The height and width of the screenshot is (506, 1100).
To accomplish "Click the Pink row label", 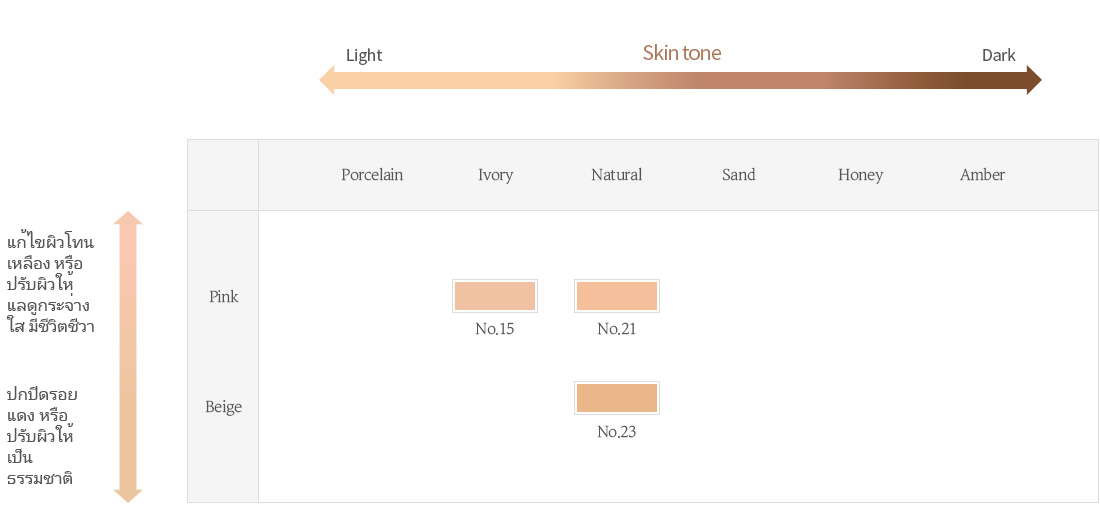I will [224, 297].
